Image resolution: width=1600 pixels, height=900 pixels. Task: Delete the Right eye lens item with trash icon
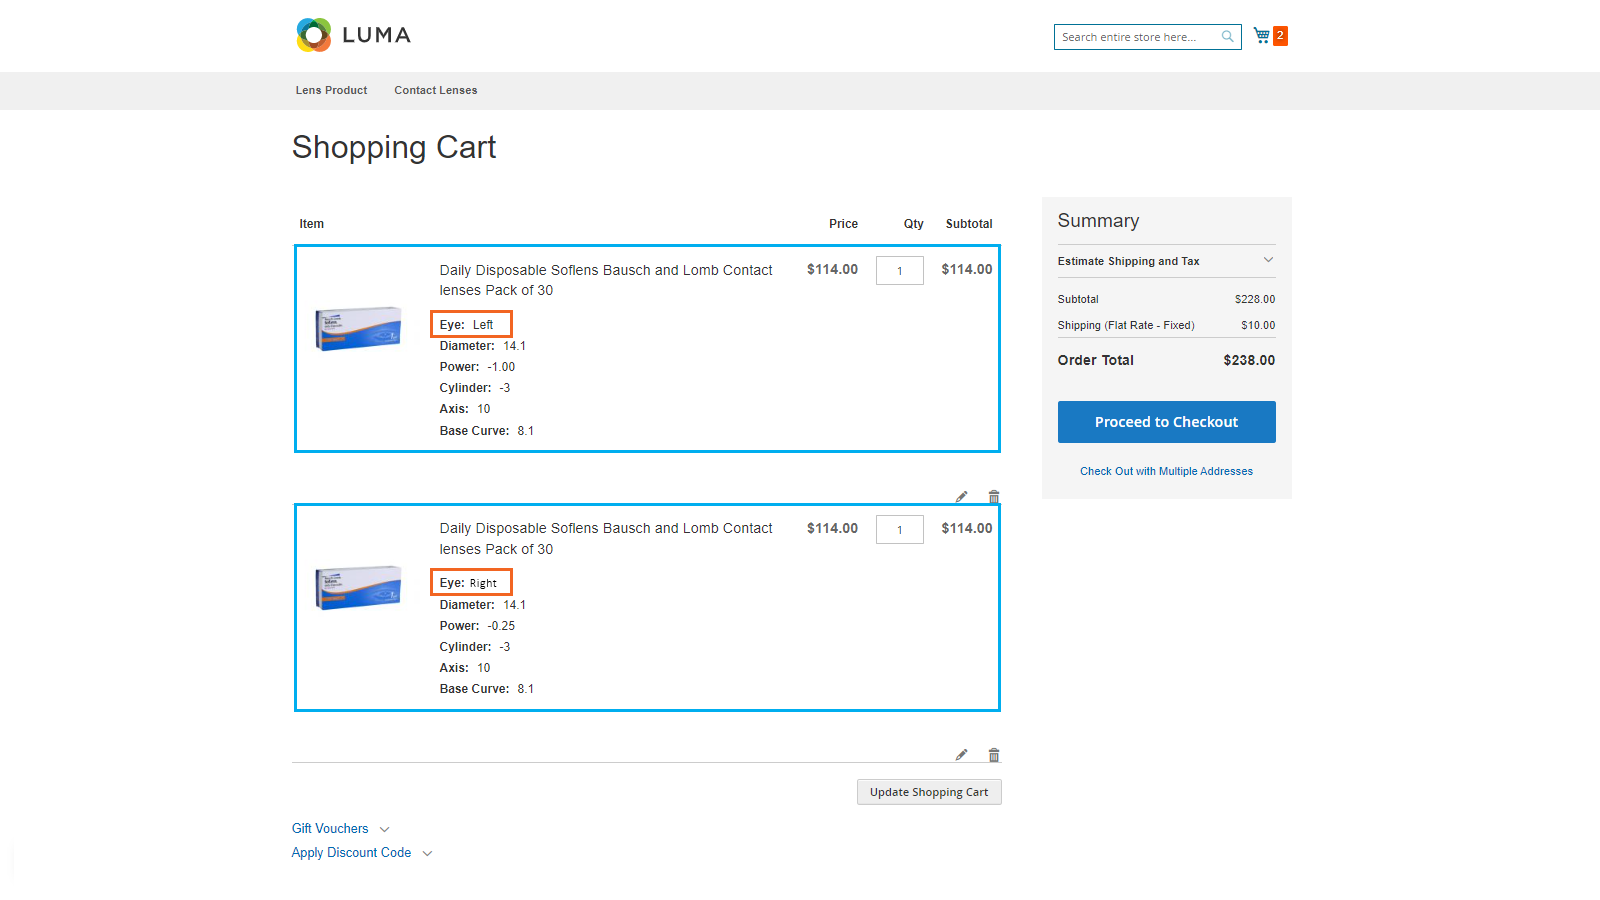tap(994, 755)
